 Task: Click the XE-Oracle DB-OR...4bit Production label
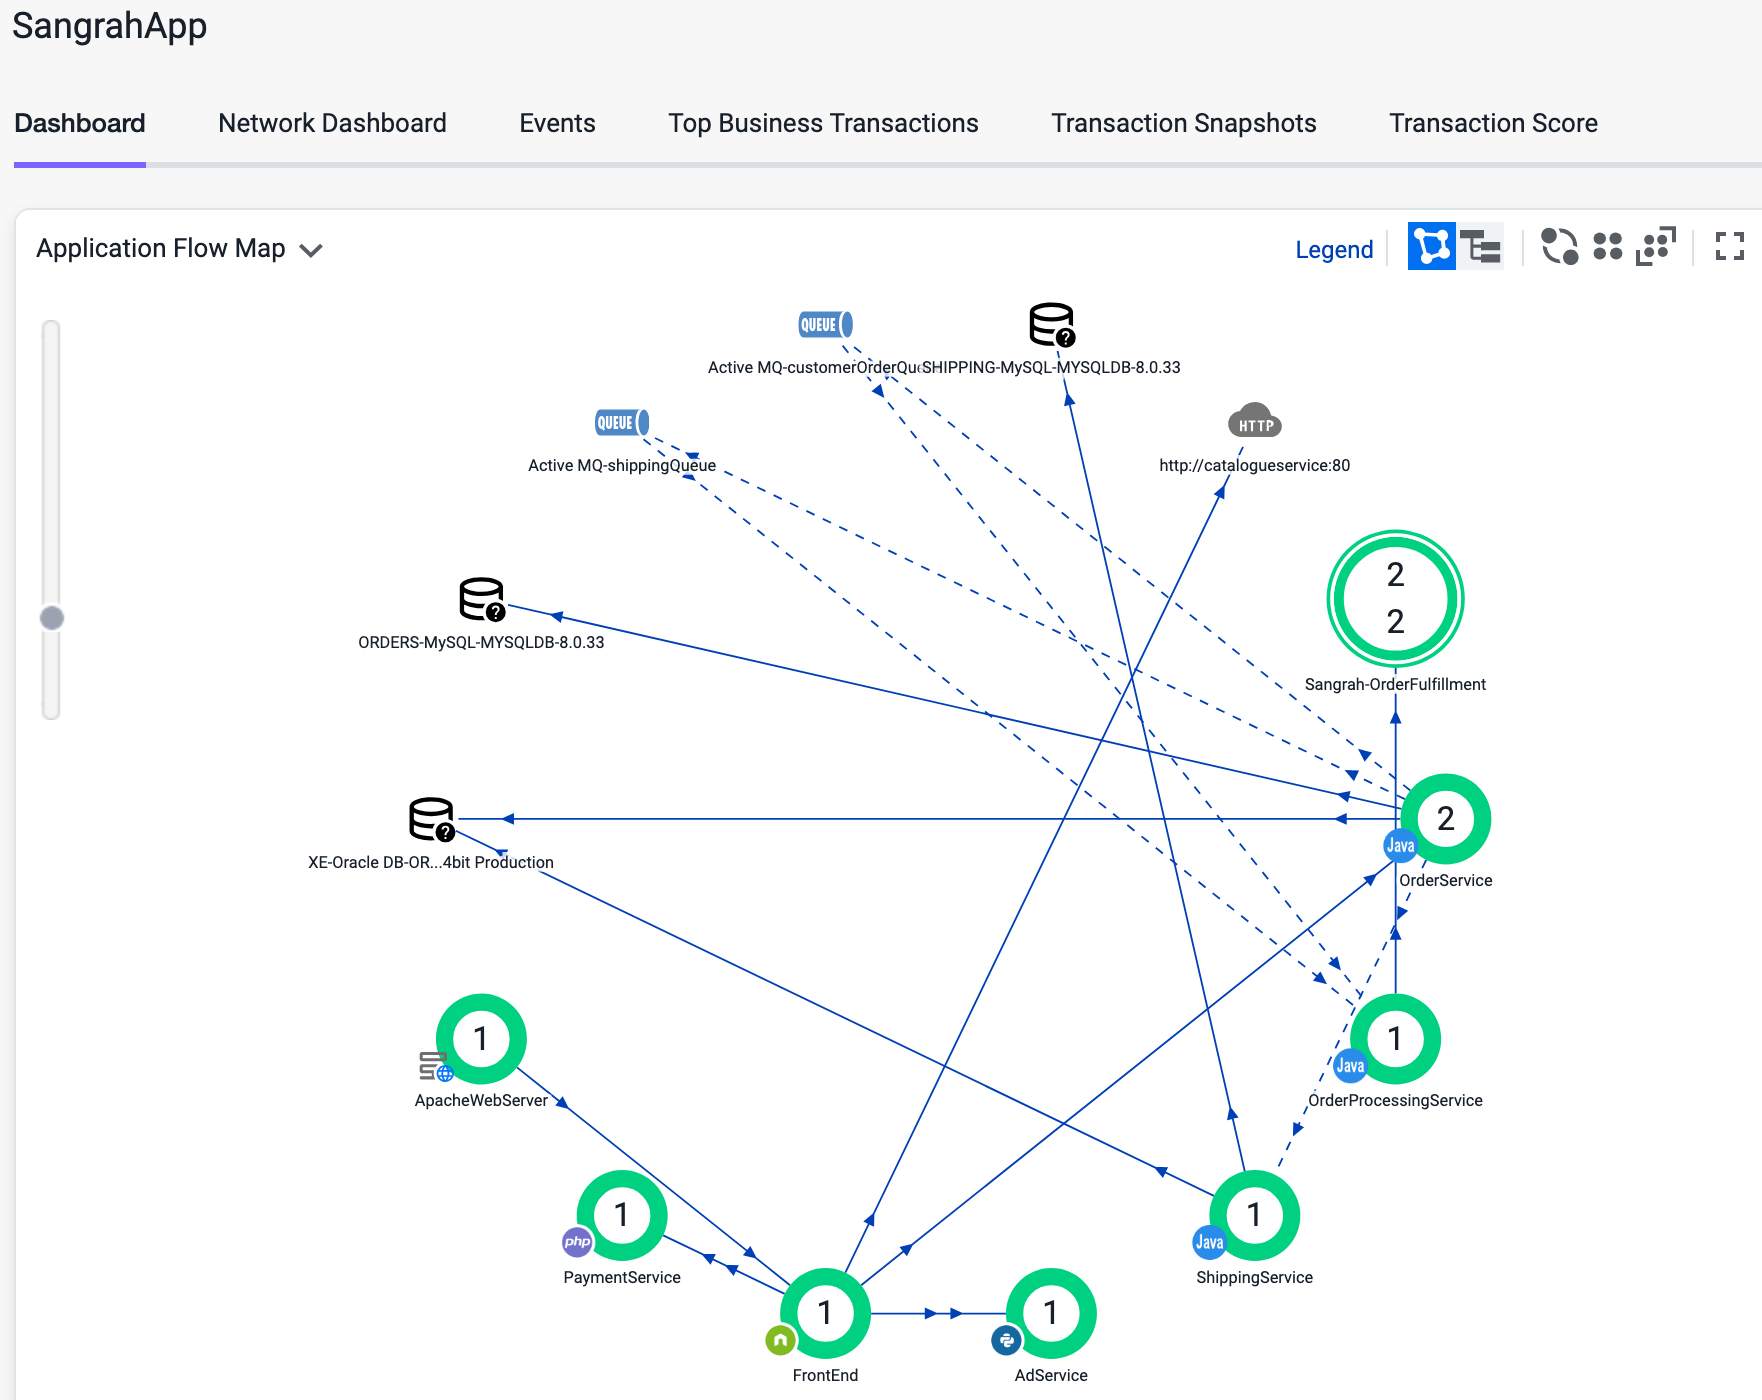tap(431, 862)
